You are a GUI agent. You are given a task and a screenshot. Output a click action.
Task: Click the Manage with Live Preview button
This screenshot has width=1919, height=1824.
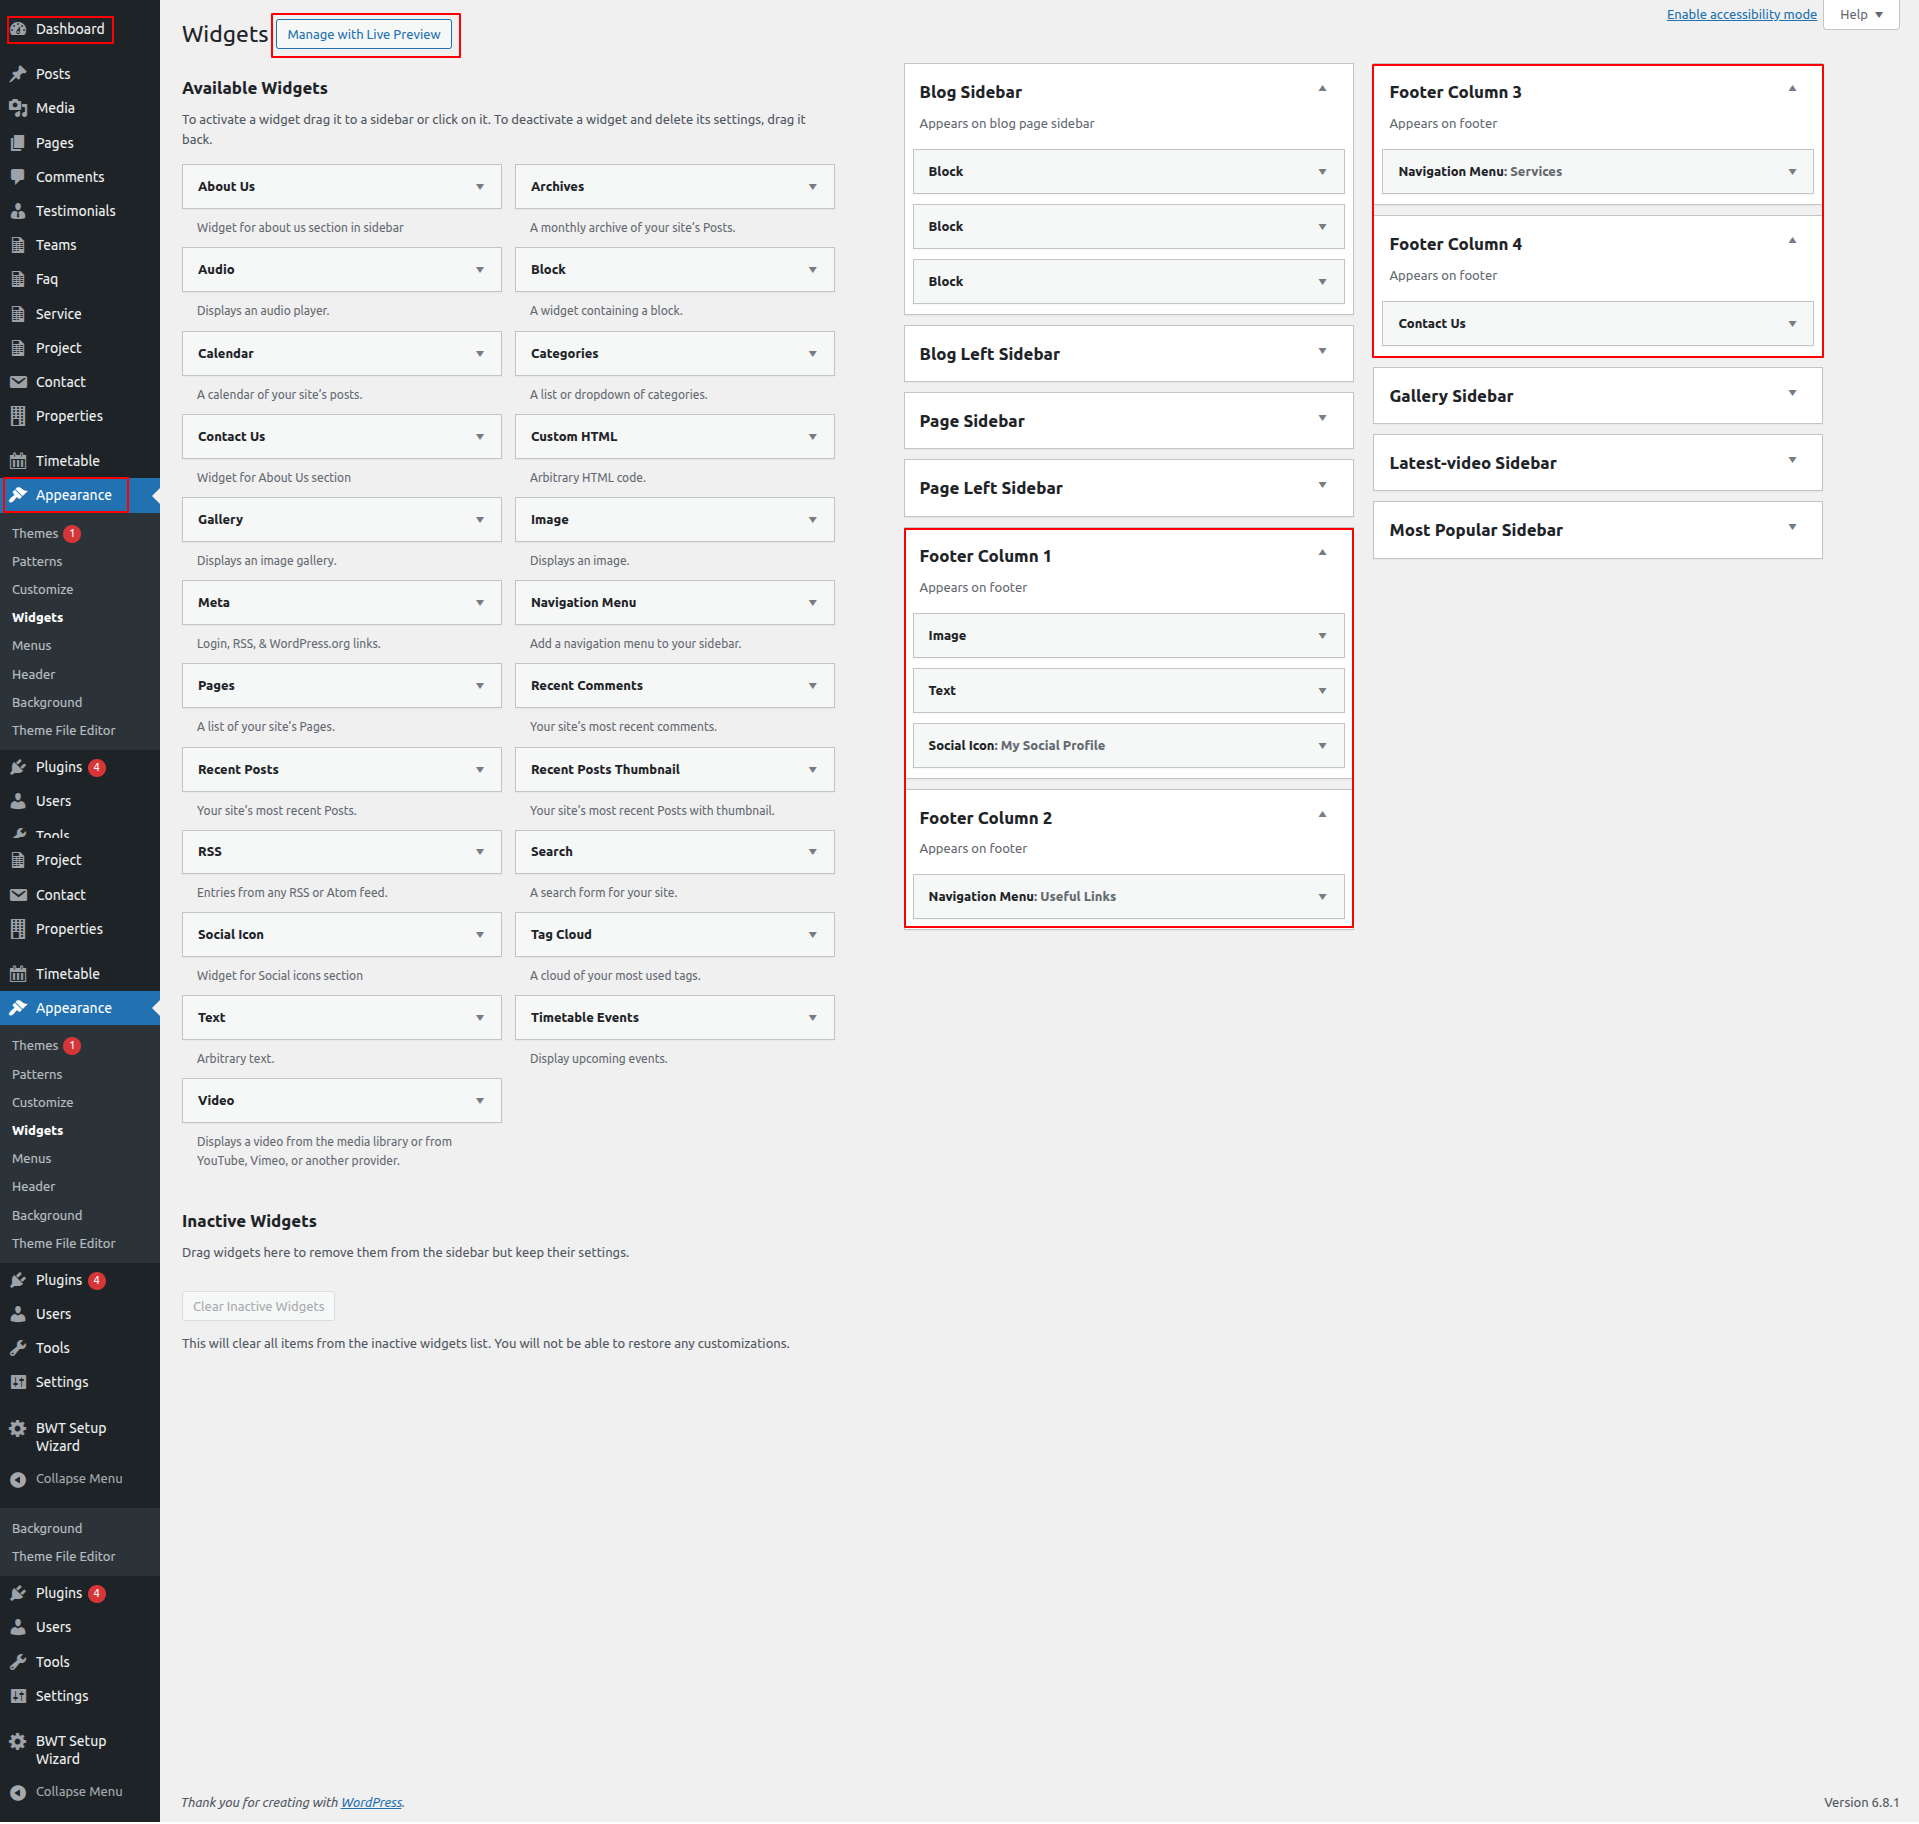tap(364, 35)
